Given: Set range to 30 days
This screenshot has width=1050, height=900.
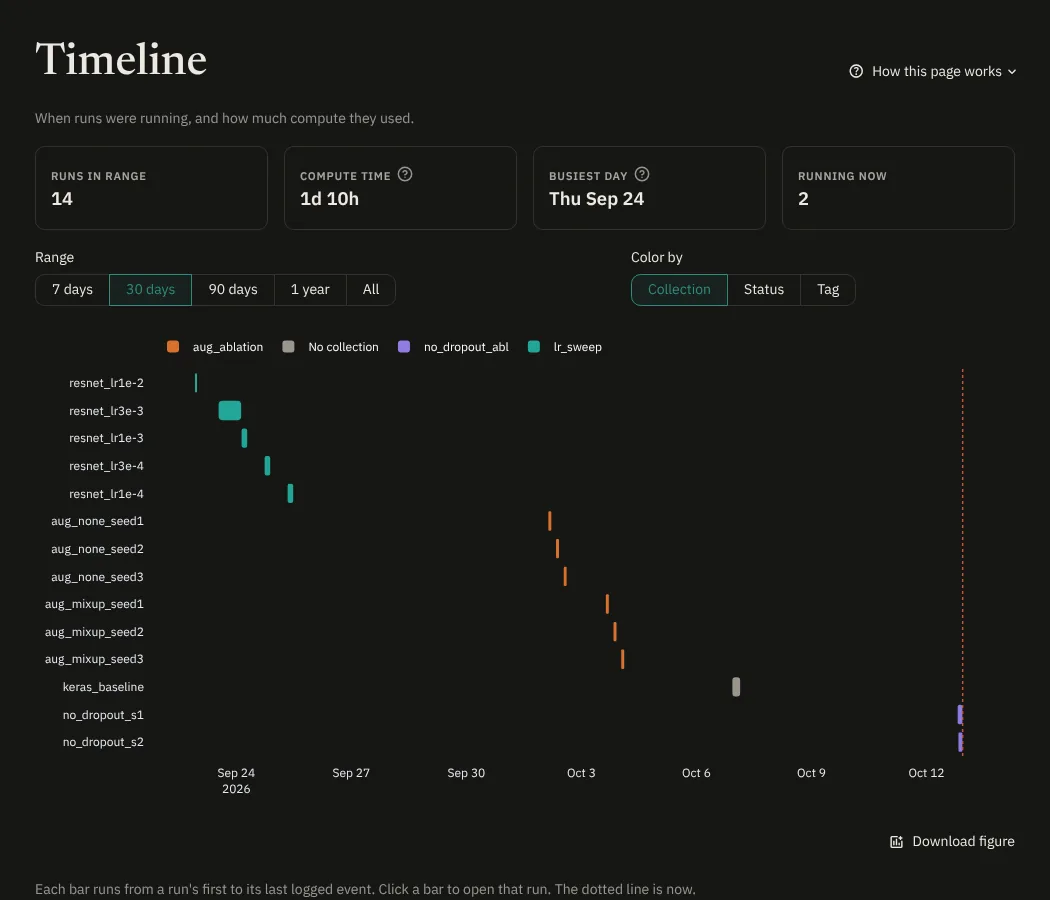Looking at the screenshot, I should 151,289.
